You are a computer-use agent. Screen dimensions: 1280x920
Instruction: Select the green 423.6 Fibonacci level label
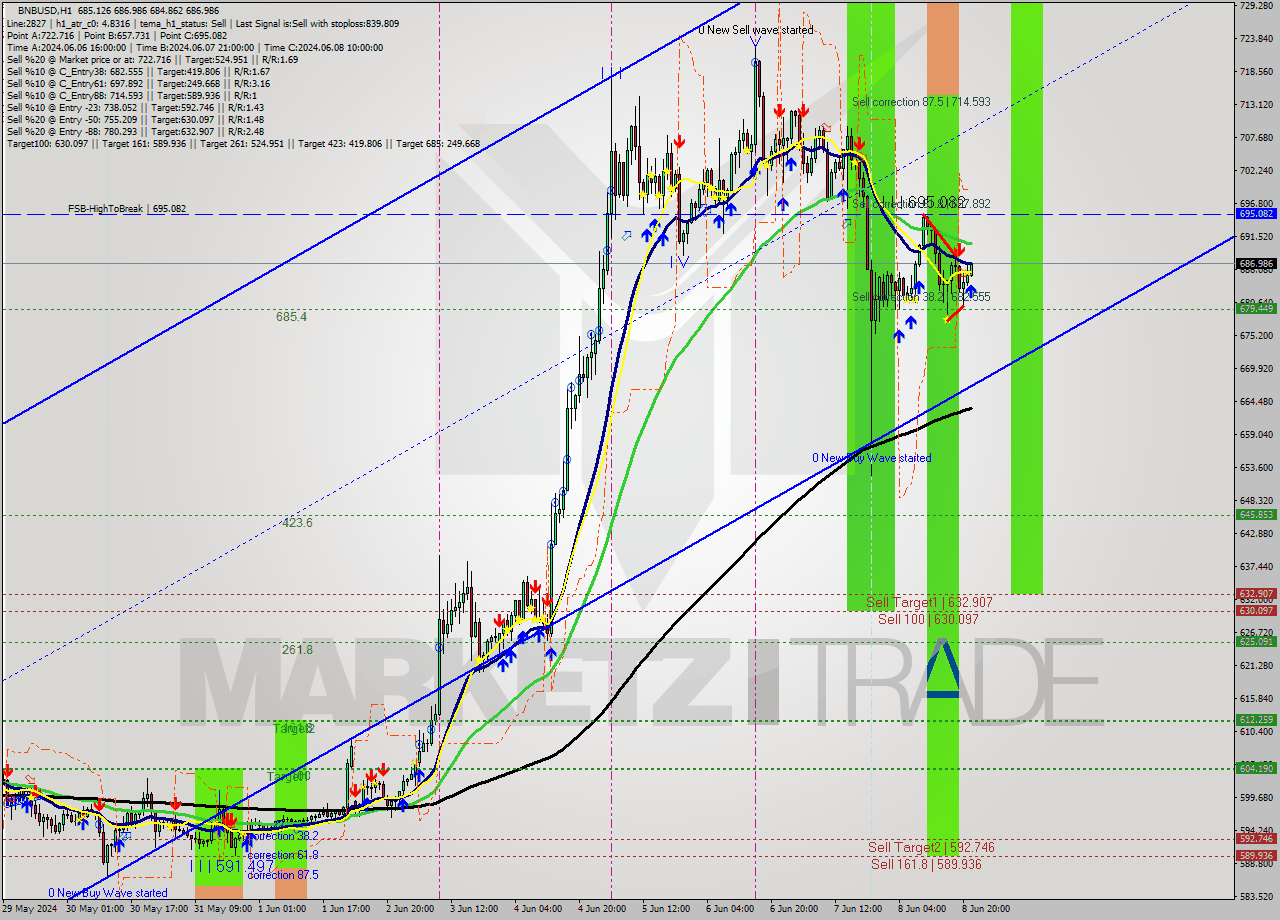point(297,523)
